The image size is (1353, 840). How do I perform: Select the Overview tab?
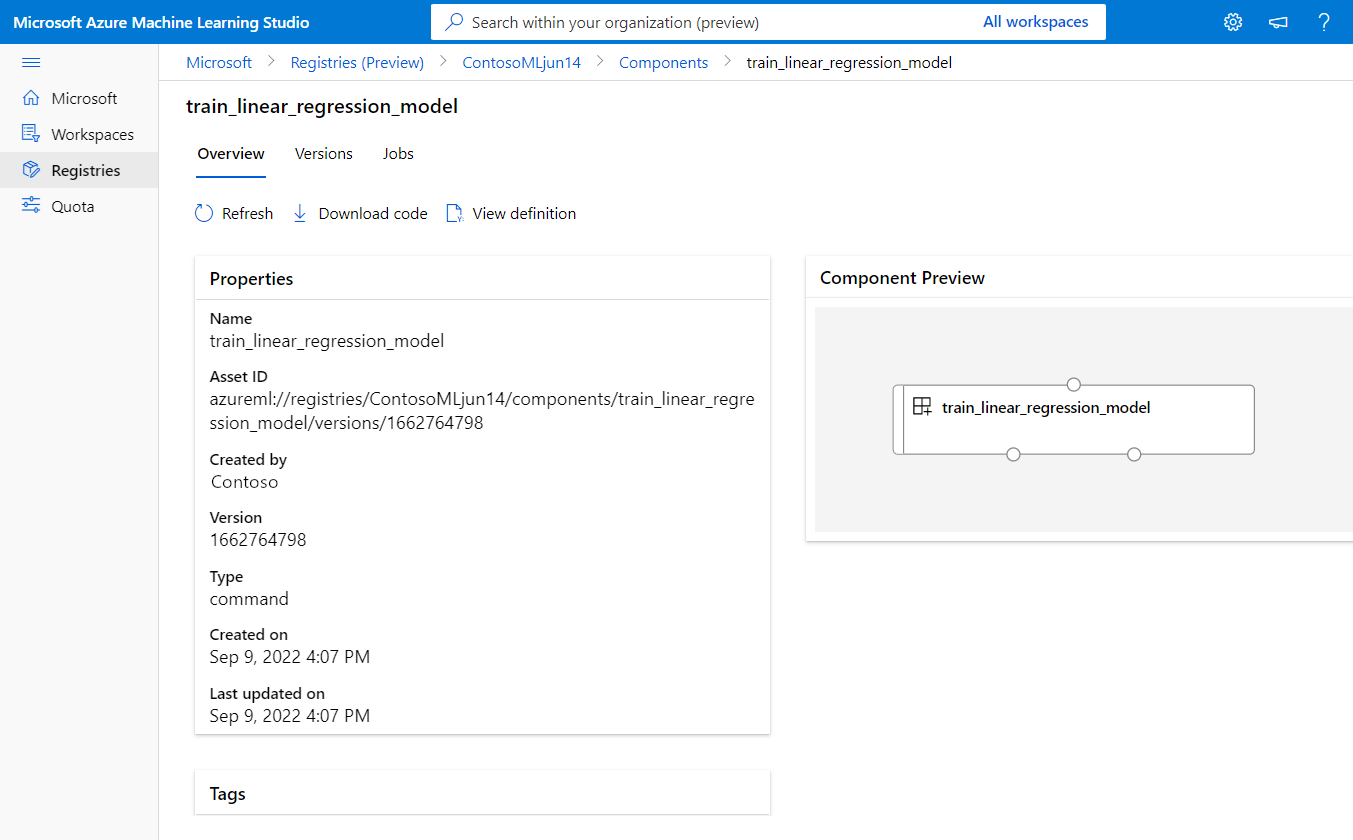(231, 154)
